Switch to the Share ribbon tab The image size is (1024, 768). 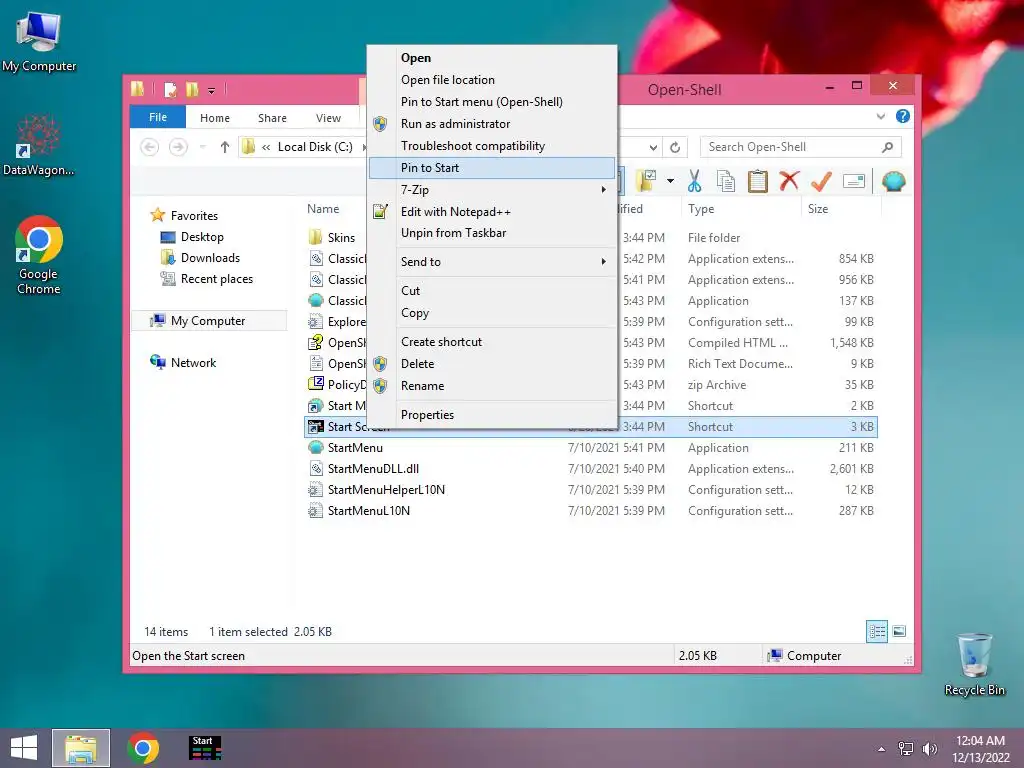272,118
